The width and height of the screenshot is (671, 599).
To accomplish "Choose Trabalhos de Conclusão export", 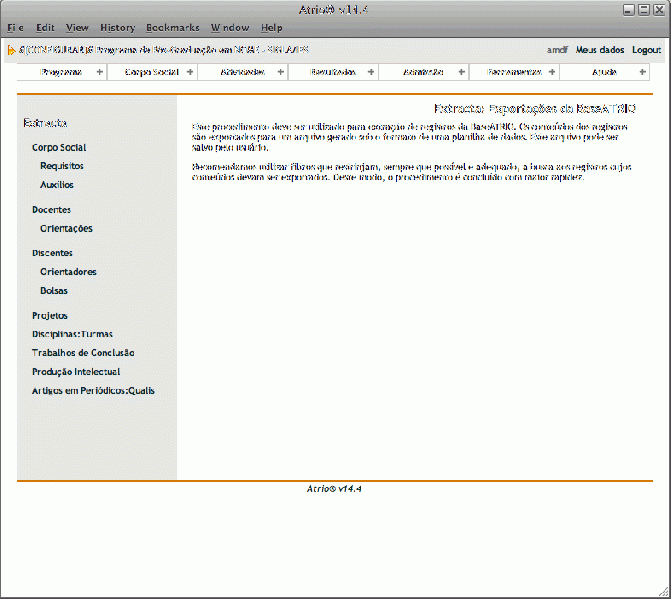I will pyautogui.click(x=83, y=352).
